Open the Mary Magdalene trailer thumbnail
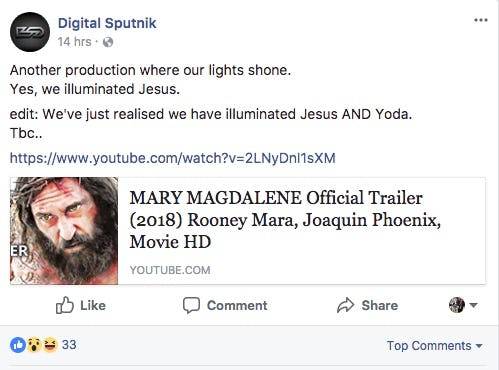The height and width of the screenshot is (370, 499). coord(64,231)
